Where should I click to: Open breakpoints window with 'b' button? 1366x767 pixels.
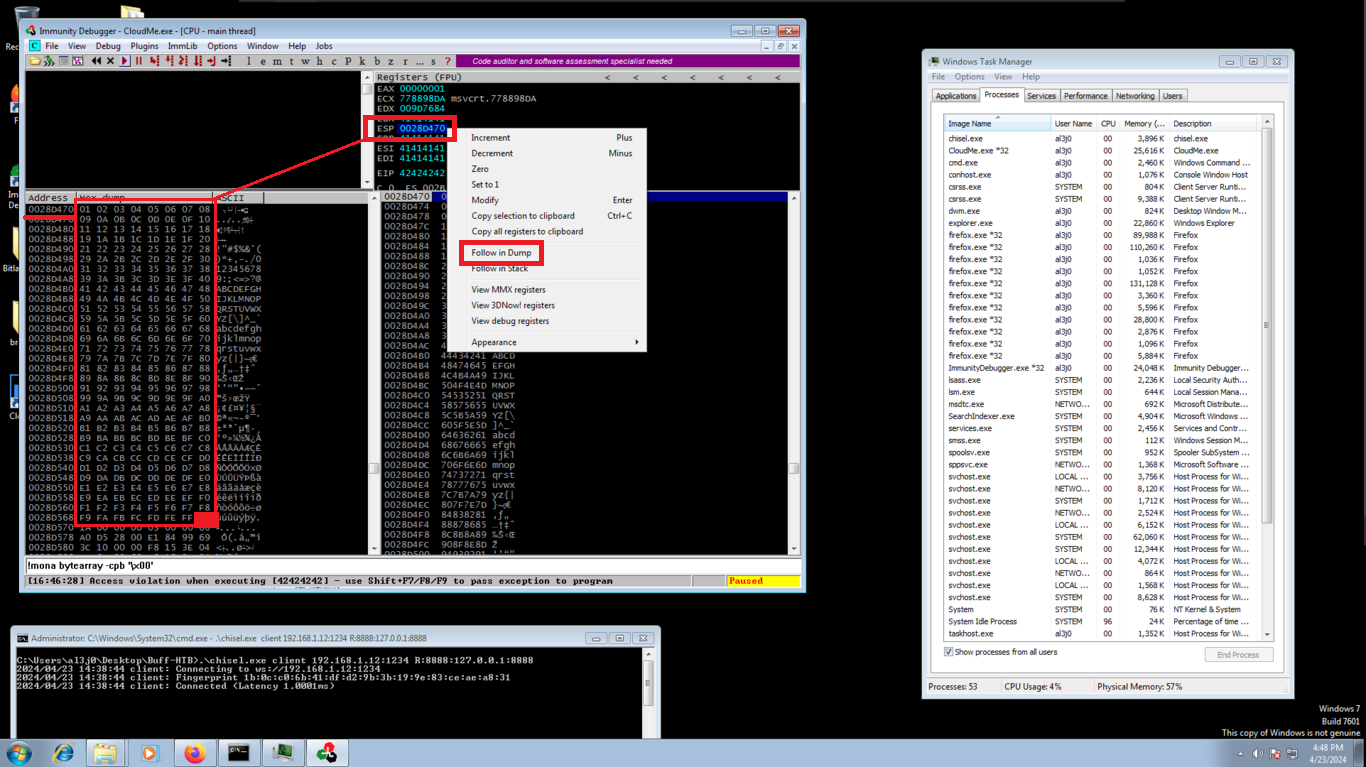pyautogui.click(x=377, y=61)
